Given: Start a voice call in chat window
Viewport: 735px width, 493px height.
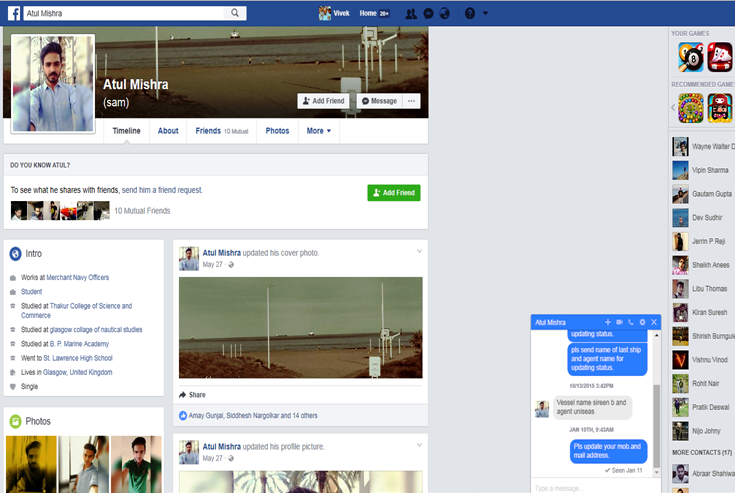Looking at the screenshot, I should pyautogui.click(x=631, y=322).
